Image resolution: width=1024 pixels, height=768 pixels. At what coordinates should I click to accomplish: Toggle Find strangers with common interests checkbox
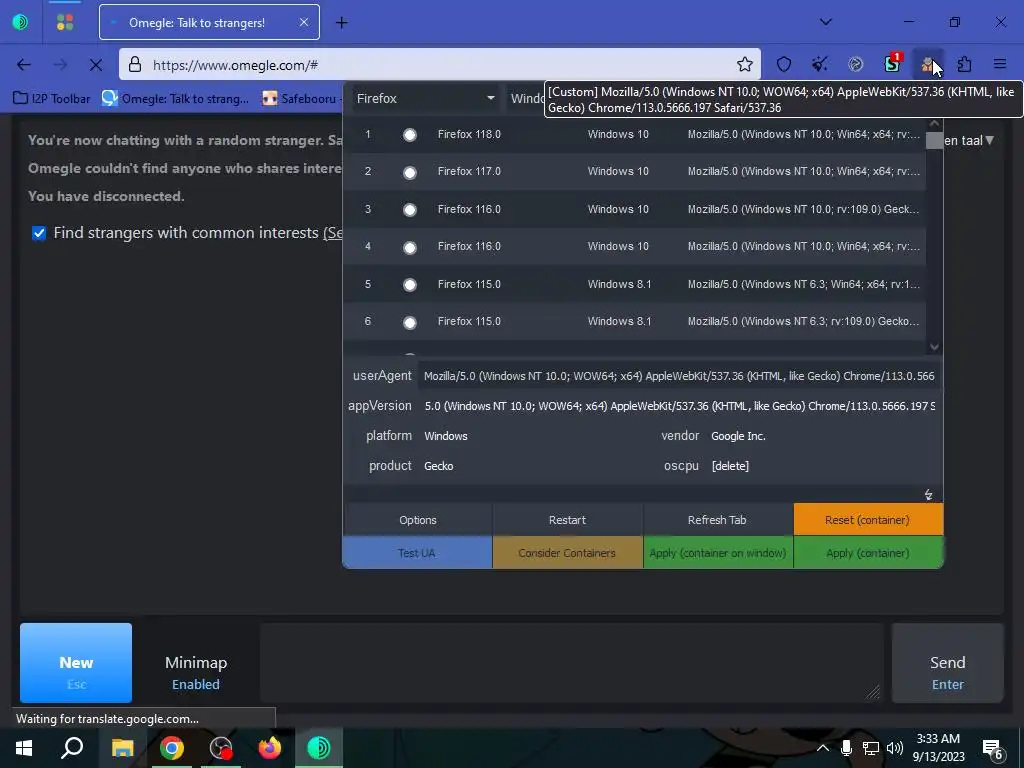click(39, 233)
